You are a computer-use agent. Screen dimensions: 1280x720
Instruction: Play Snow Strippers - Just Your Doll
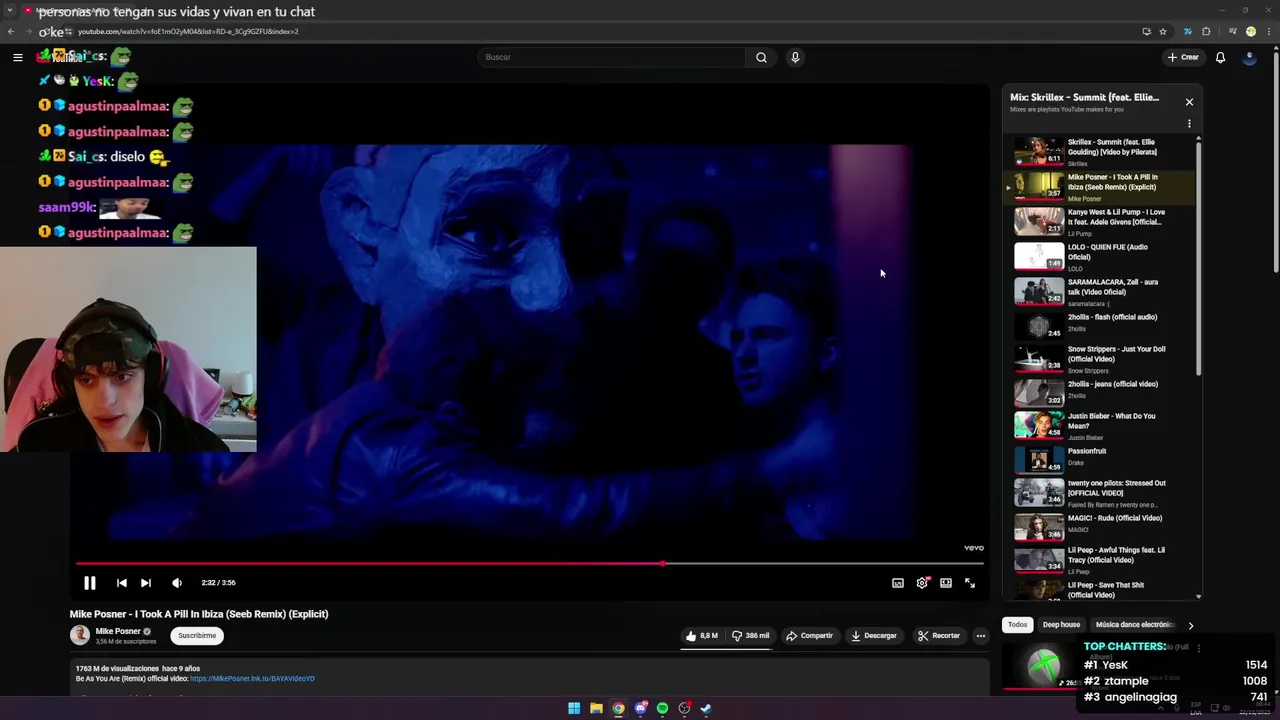click(x=1100, y=359)
